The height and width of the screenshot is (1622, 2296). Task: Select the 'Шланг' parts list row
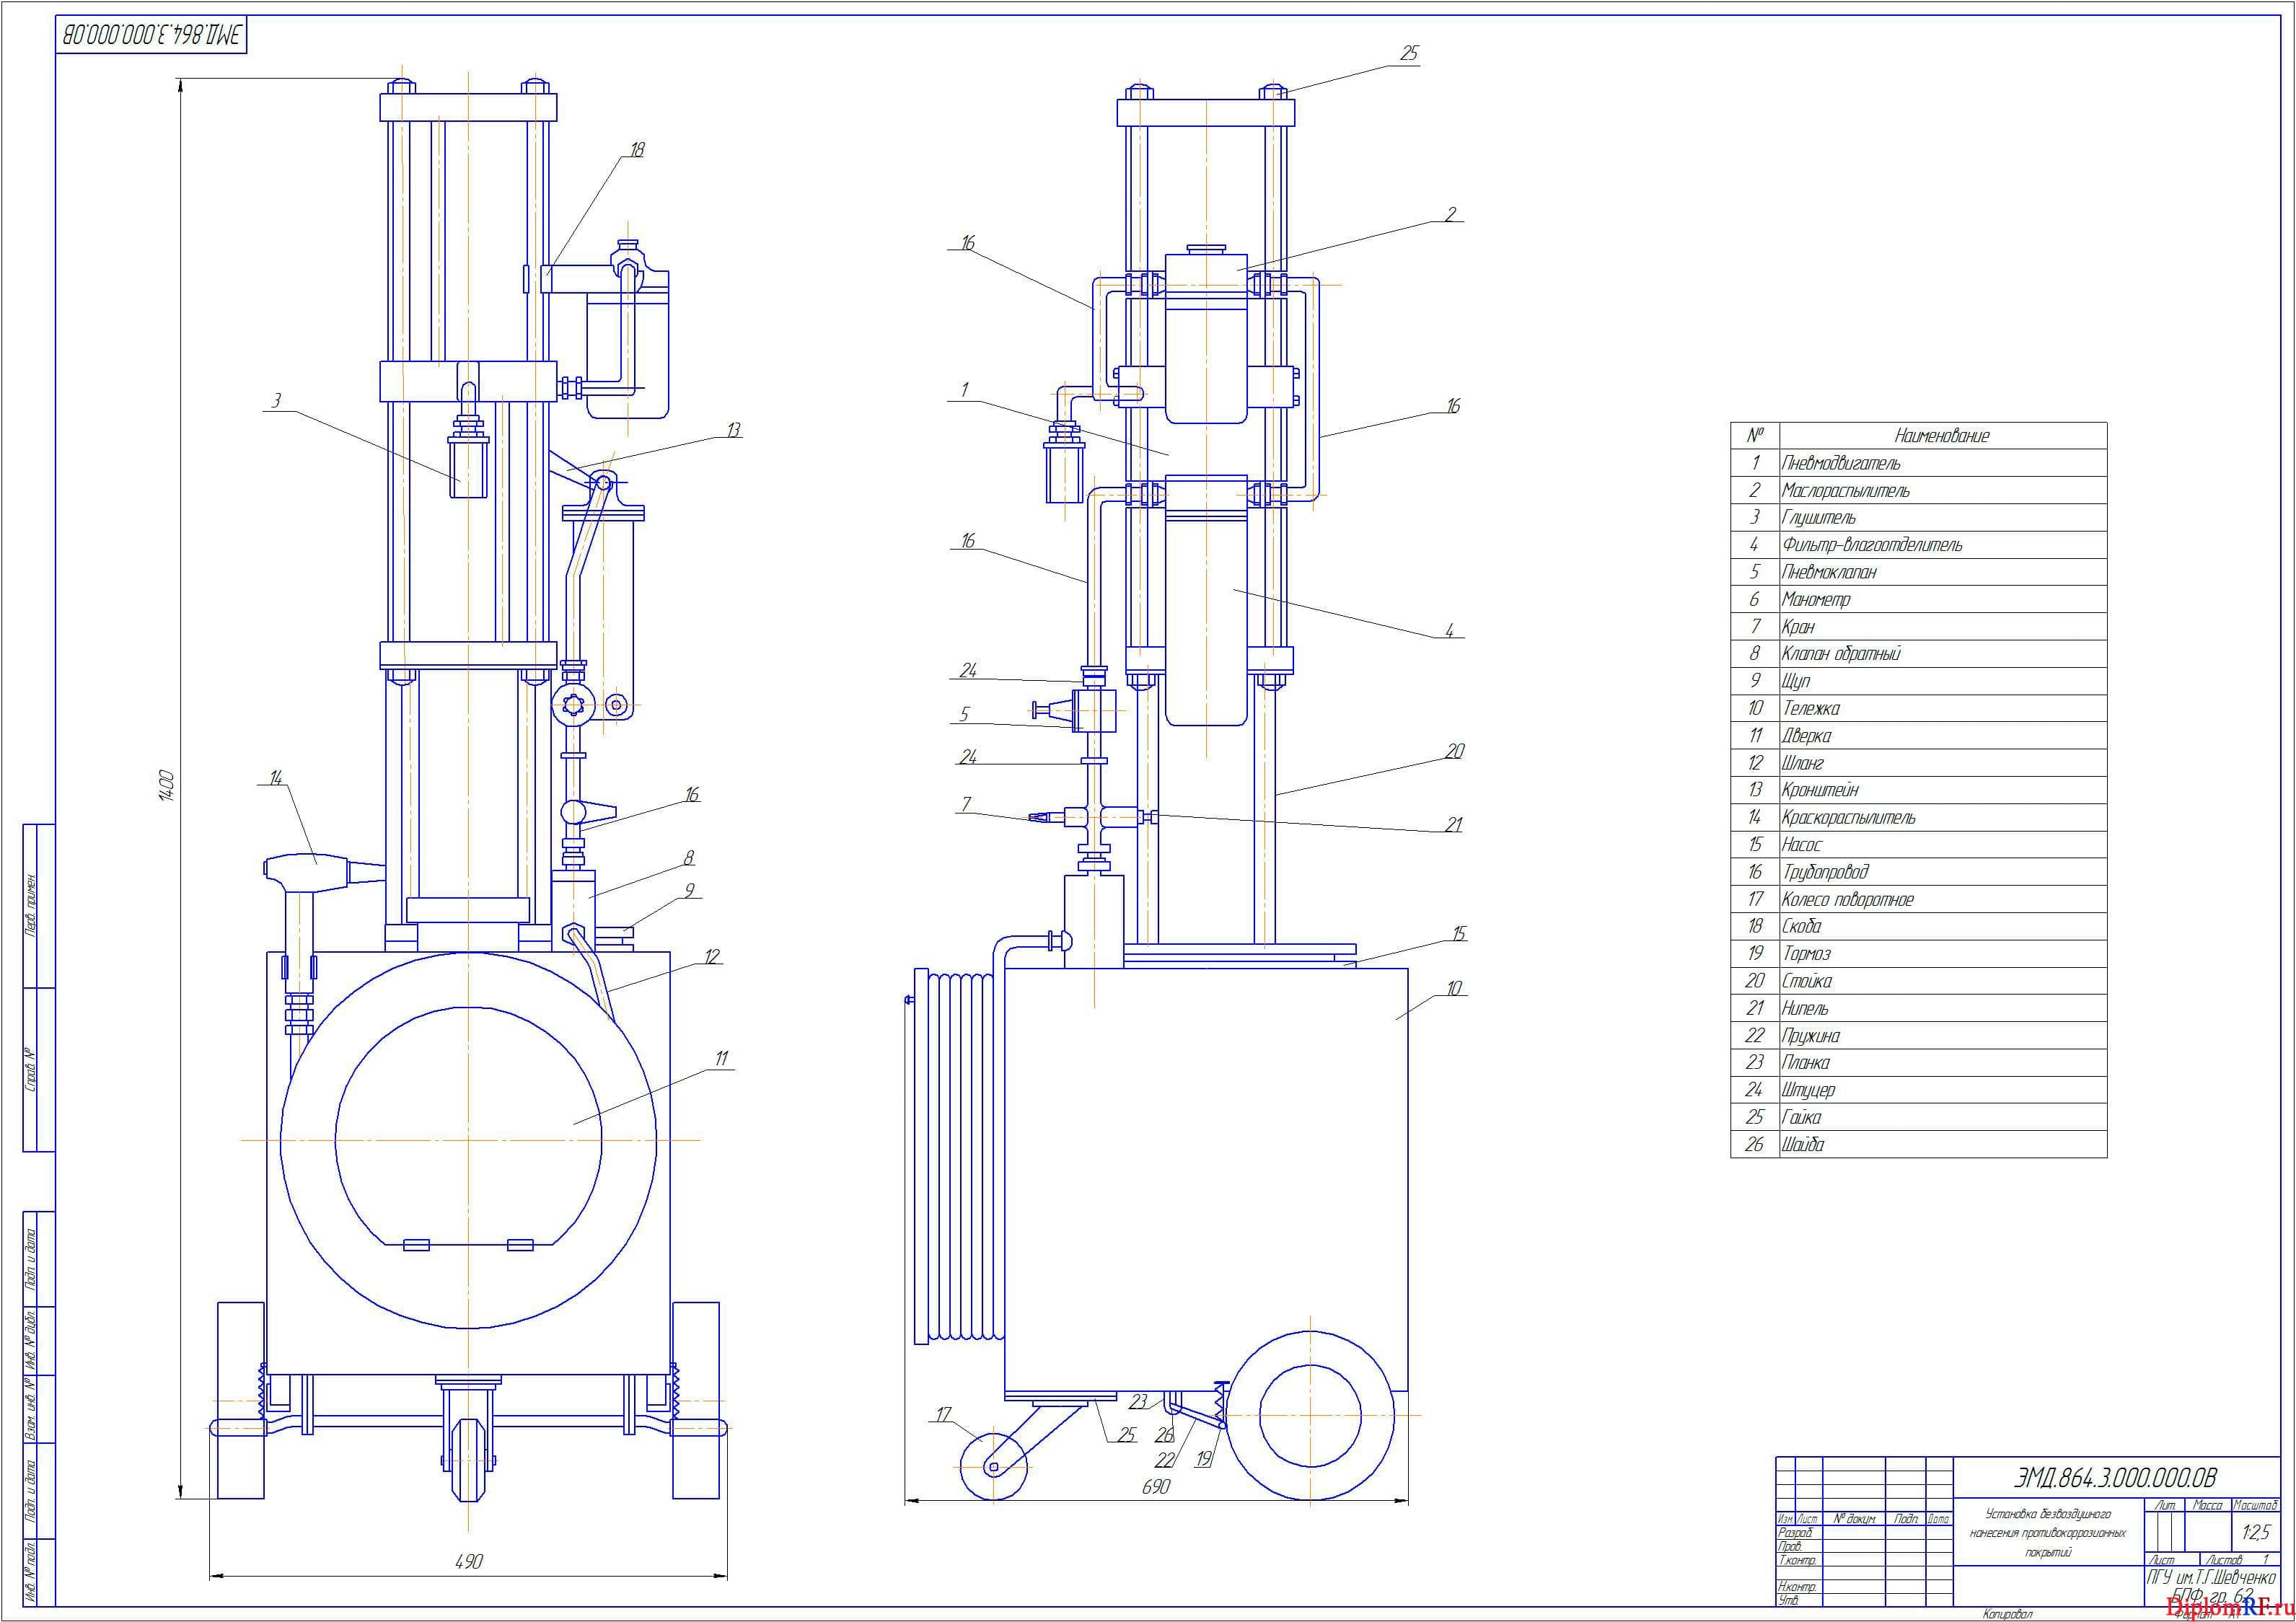(x=1918, y=763)
